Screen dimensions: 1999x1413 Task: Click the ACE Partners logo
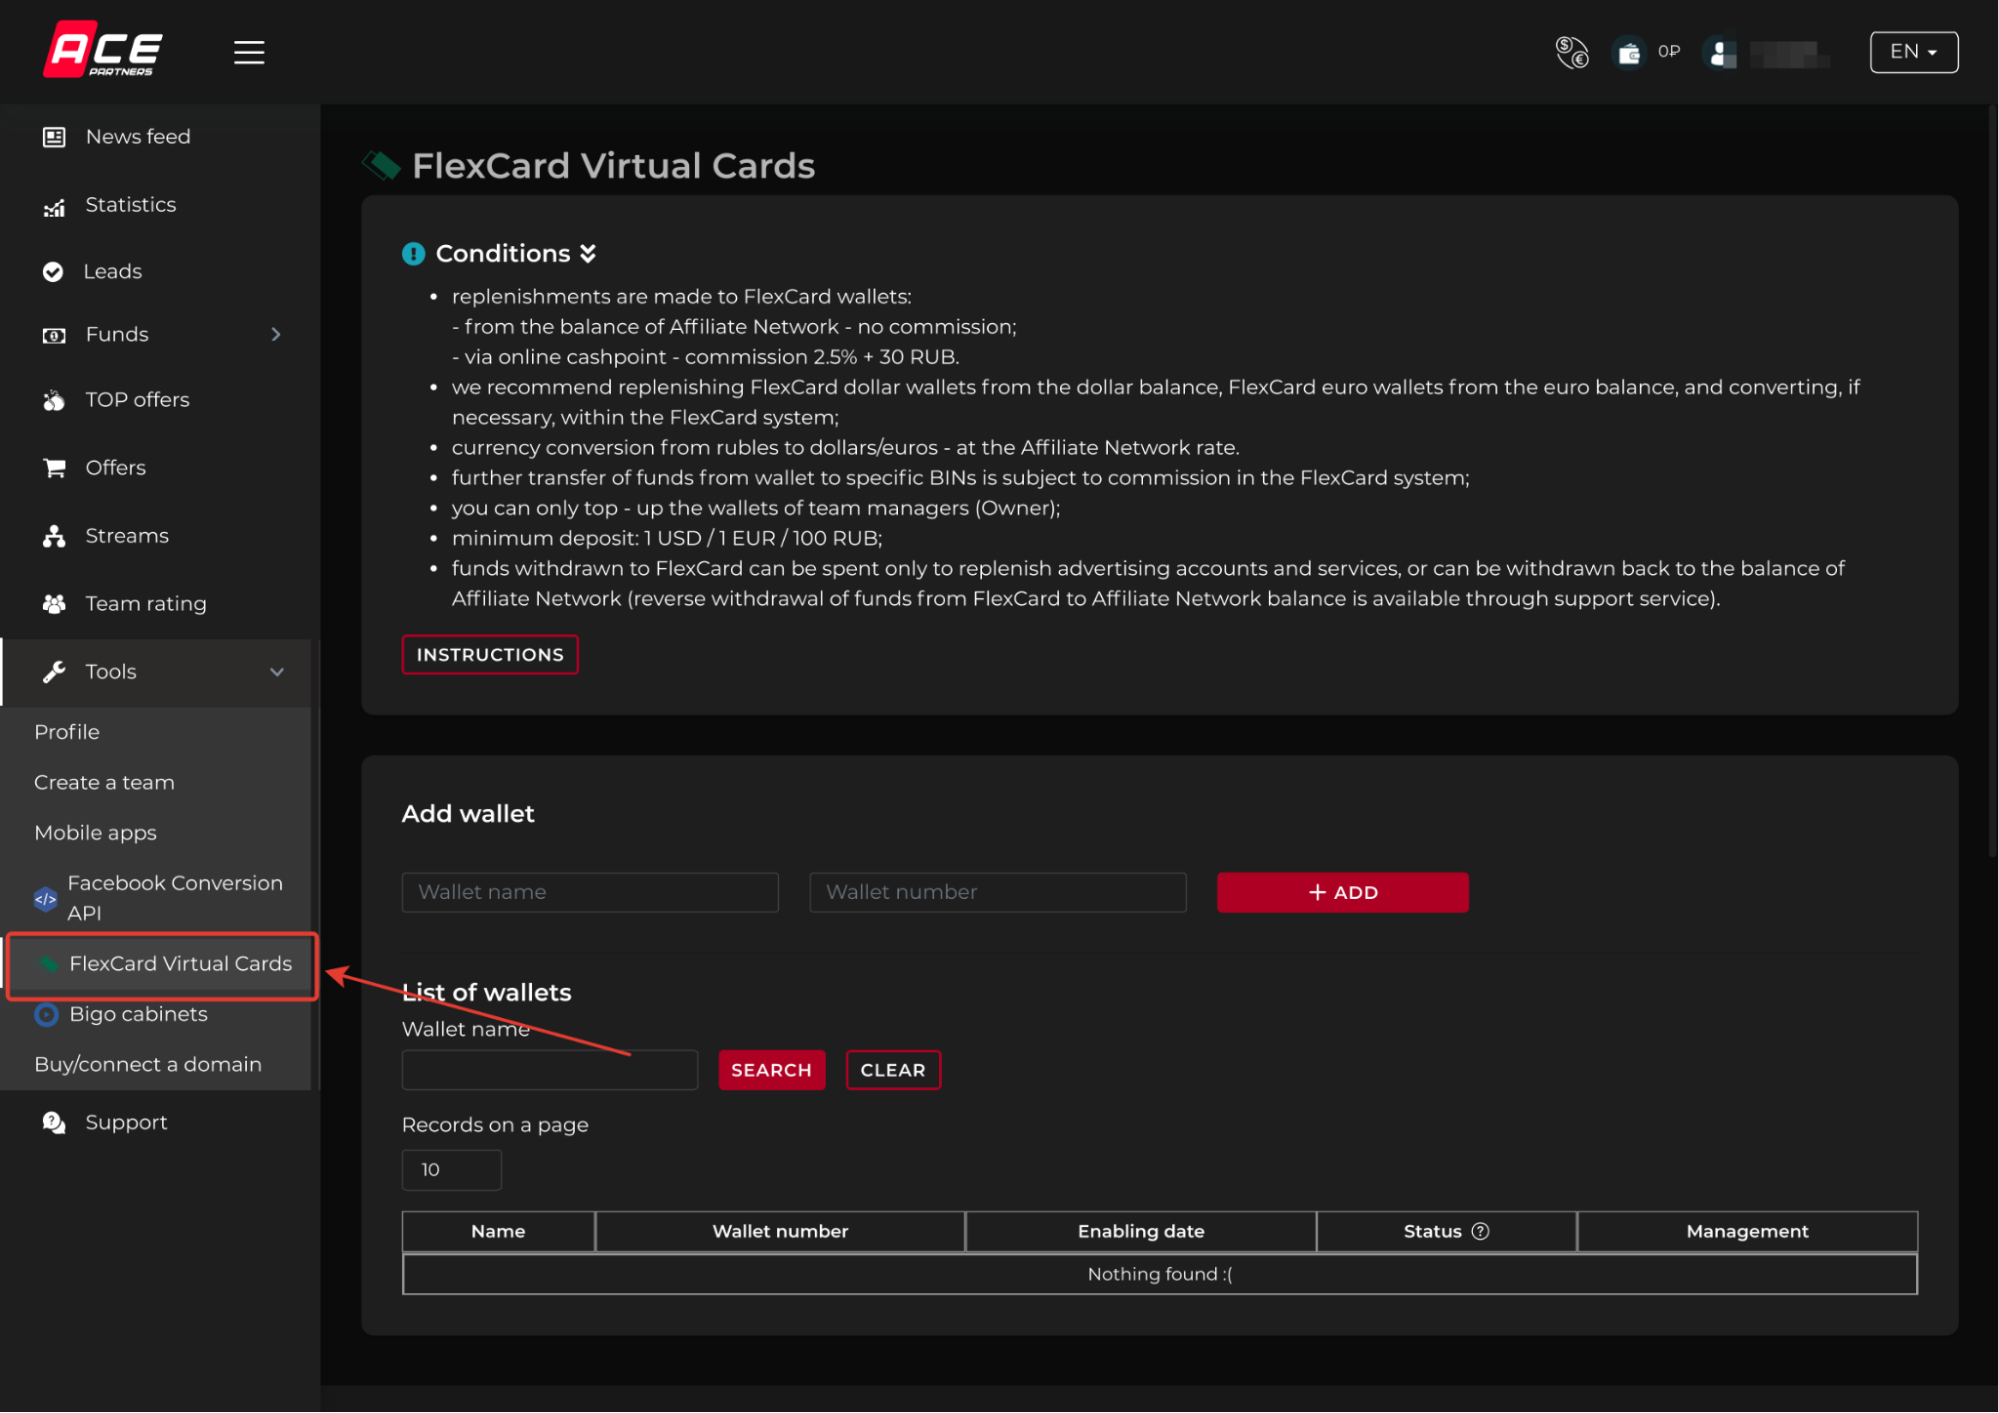click(x=103, y=50)
